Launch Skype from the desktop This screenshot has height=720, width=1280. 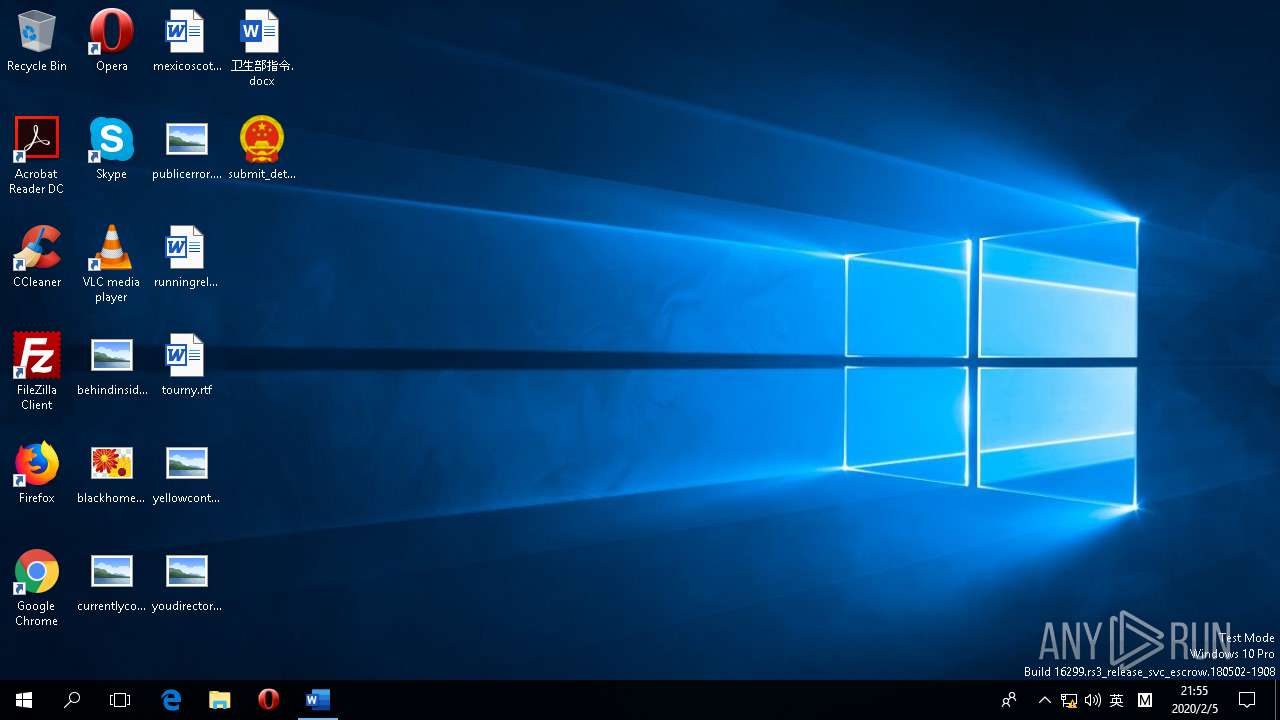(111, 149)
